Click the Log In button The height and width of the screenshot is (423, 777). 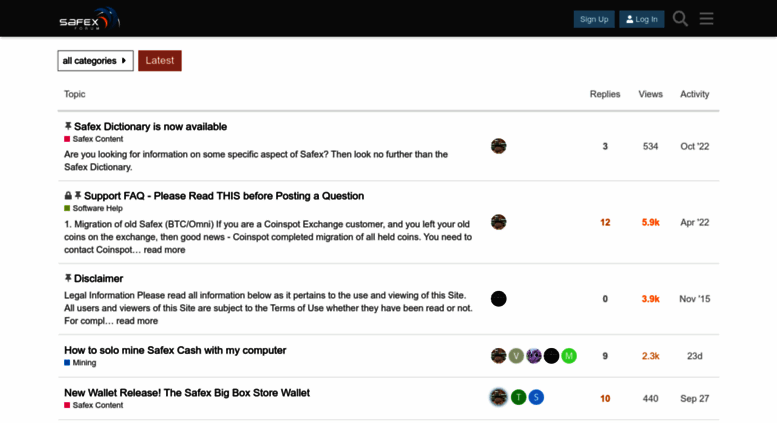(641, 19)
